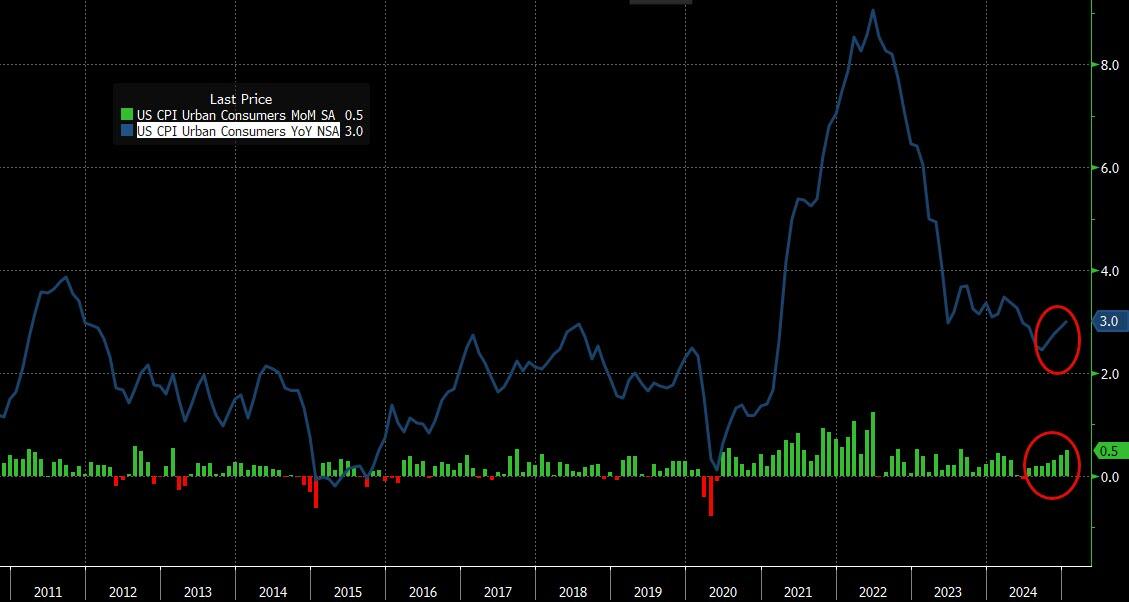This screenshot has width=1129, height=602.
Task: Click the tallest red negative bar in 2020
Action: tap(711, 496)
